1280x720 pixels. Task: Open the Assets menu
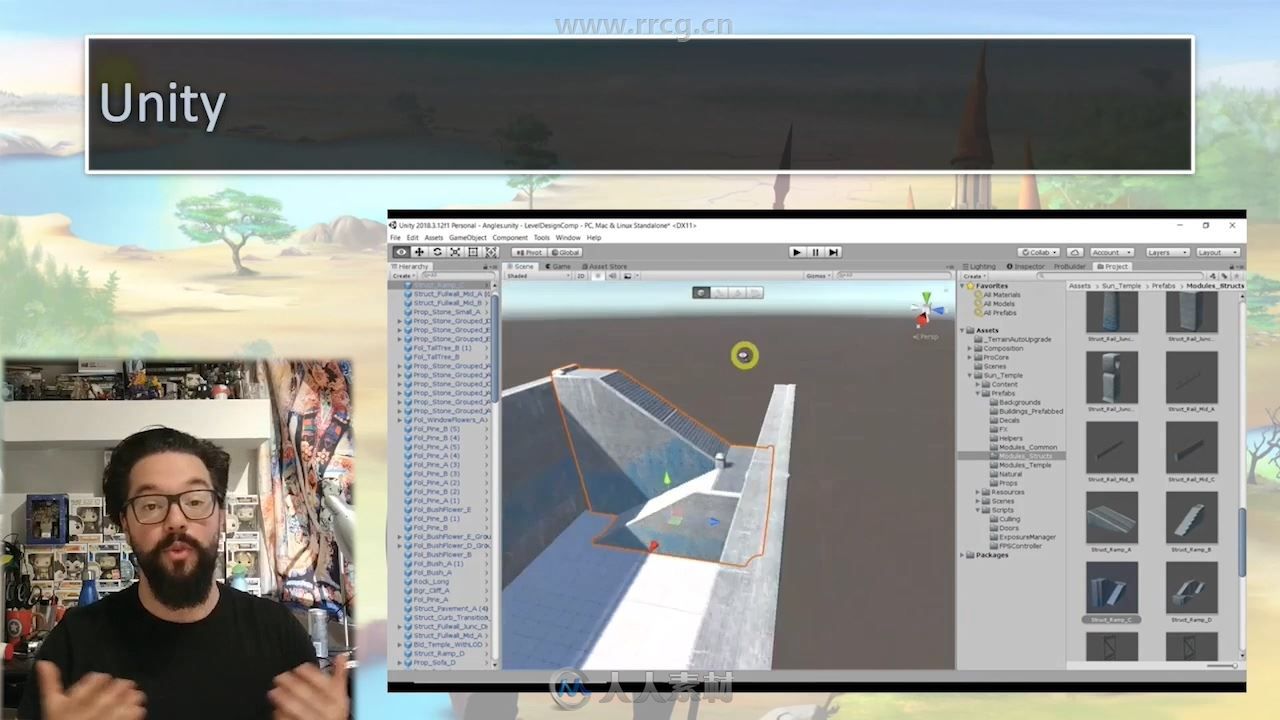point(433,238)
